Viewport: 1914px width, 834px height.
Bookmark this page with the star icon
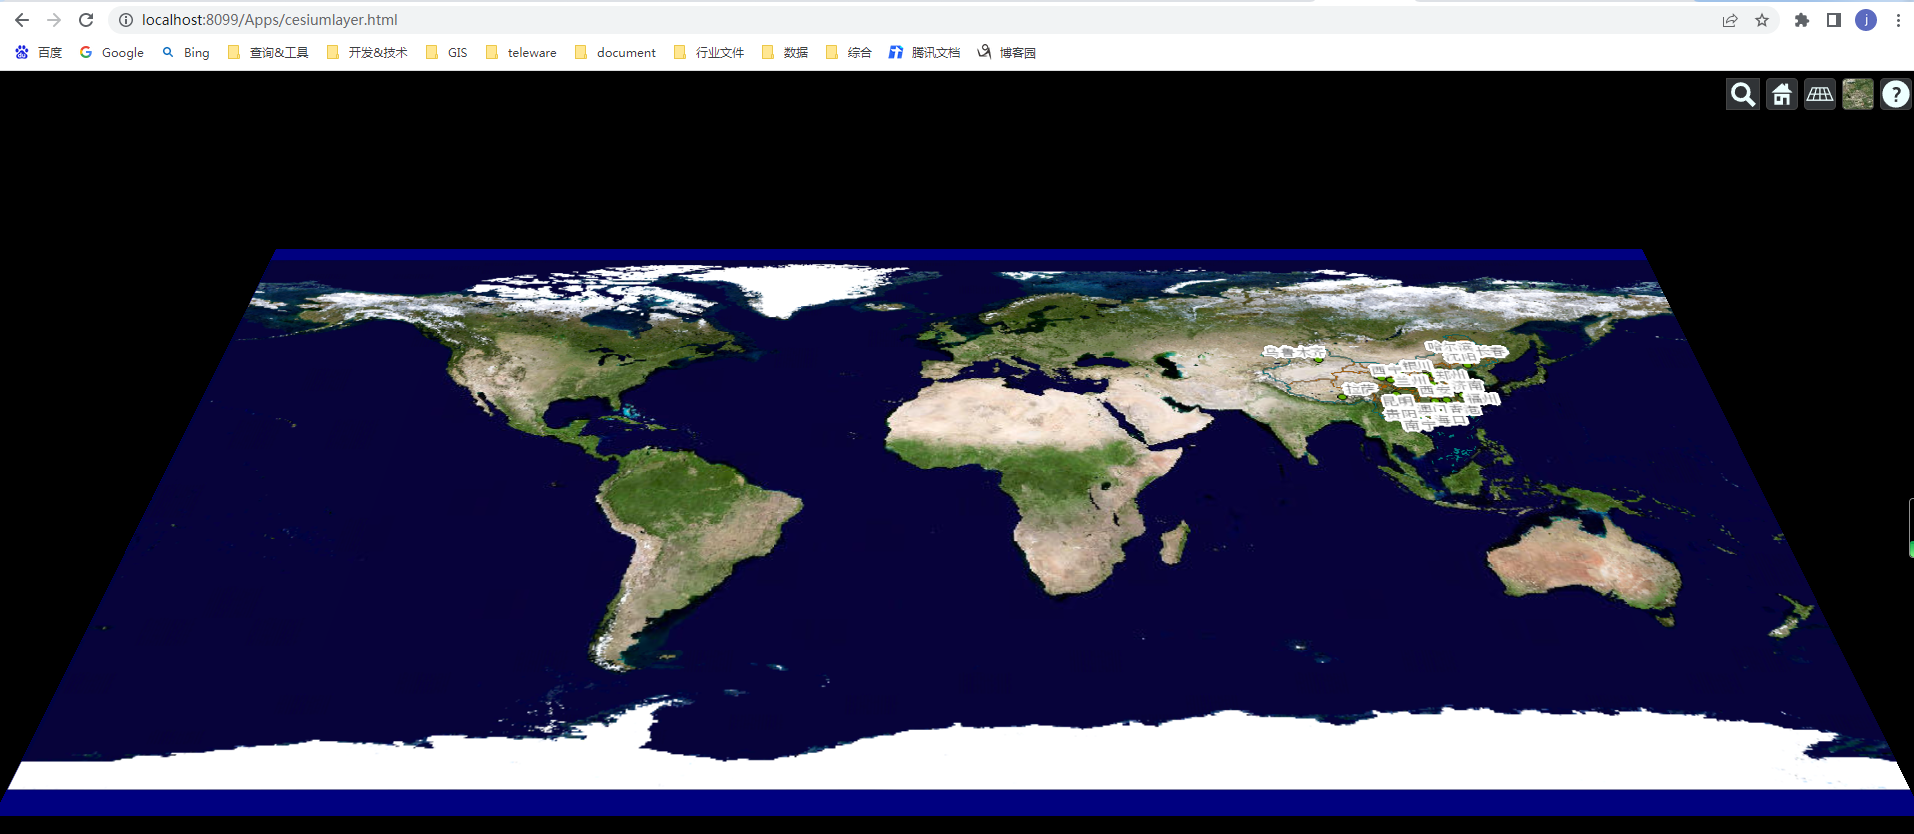(x=1762, y=20)
